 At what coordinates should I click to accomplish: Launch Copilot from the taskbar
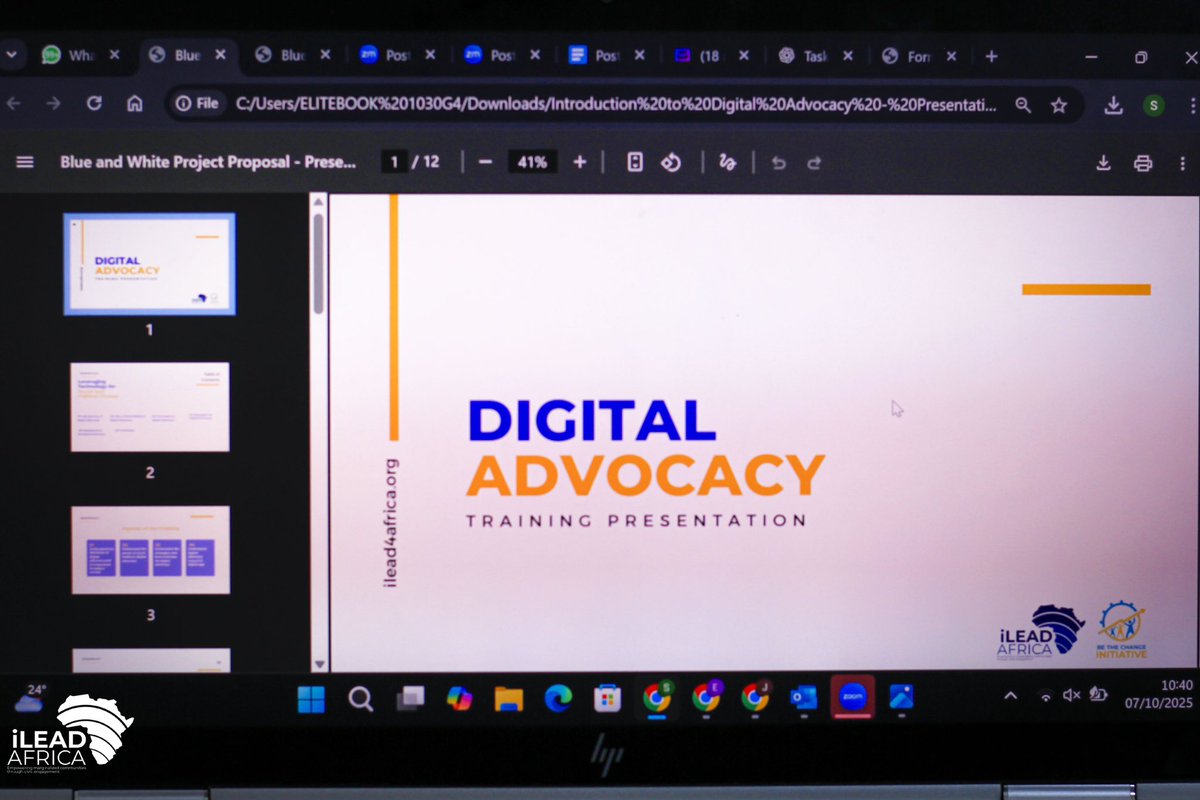click(x=459, y=698)
